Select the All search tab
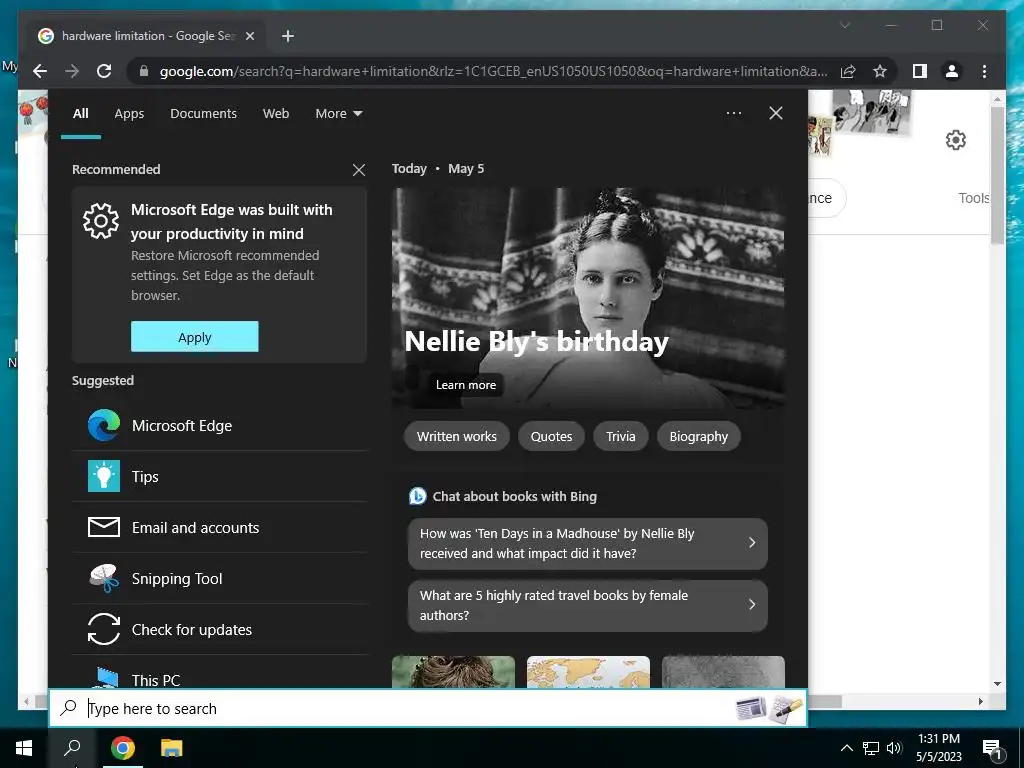Image resolution: width=1024 pixels, height=768 pixels. pos(80,114)
